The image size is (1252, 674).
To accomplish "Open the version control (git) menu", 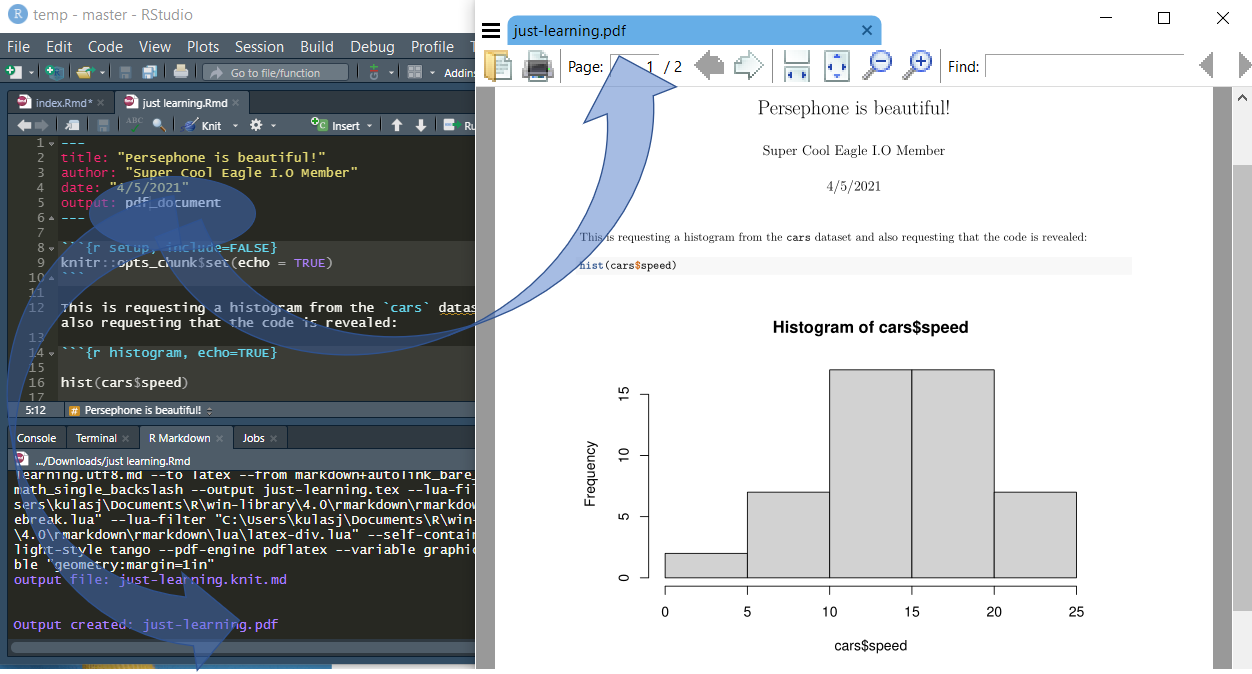I will (375, 72).
